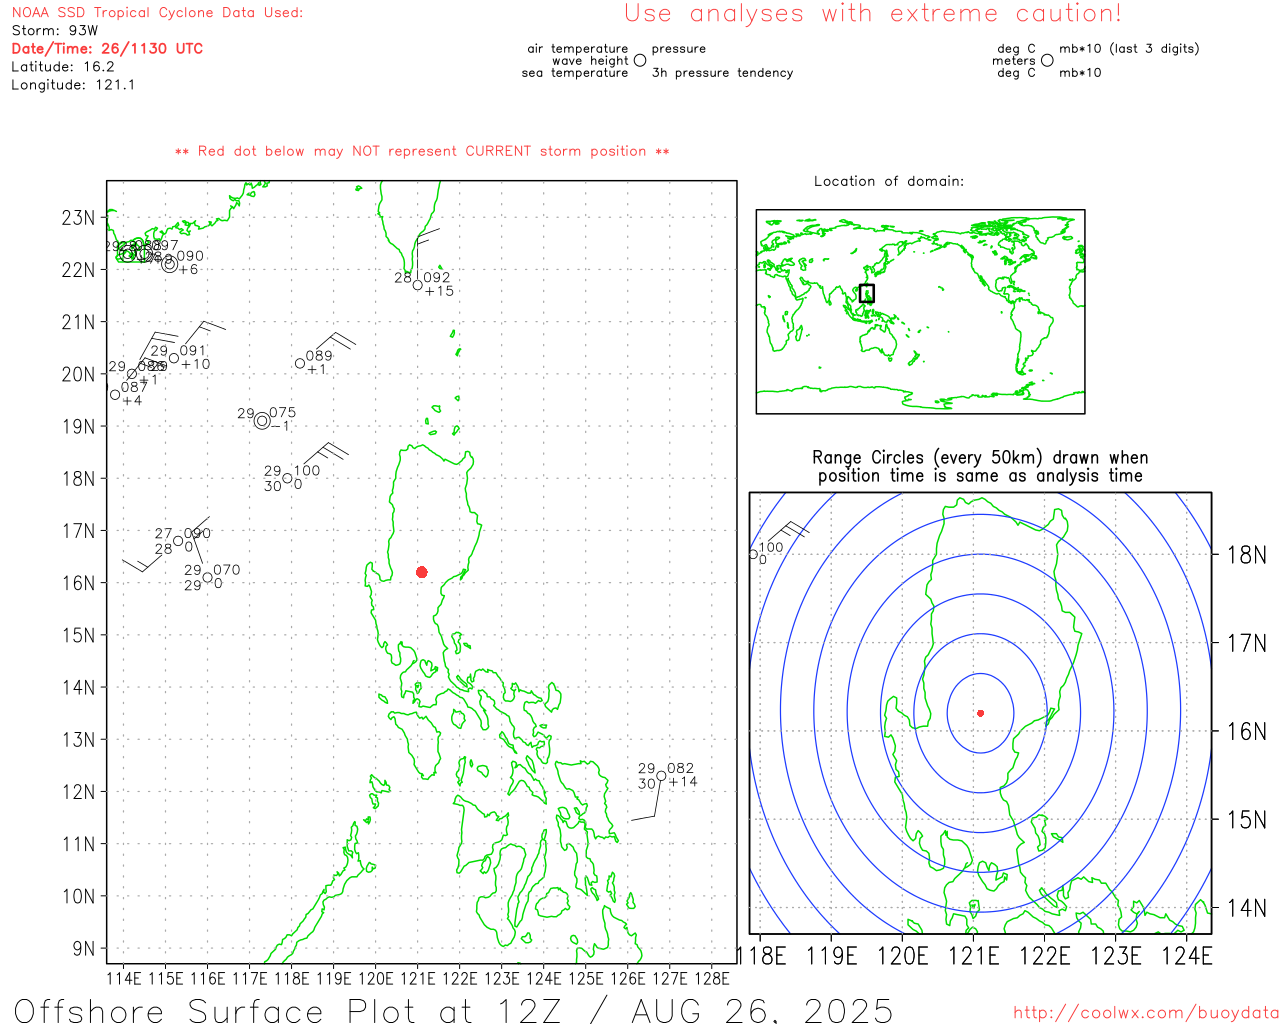Select the double-circle station reading 075
The width and height of the screenshot is (1280, 1024).
262,421
